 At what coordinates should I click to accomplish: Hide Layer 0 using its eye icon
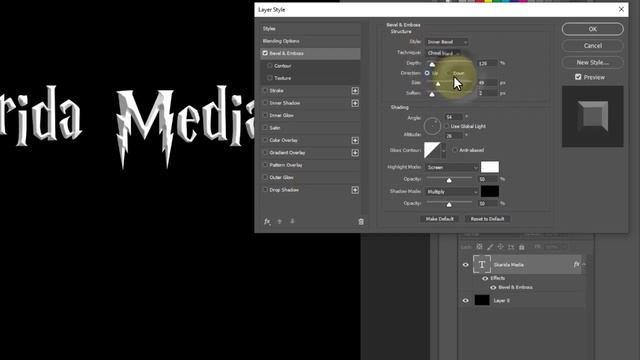466,300
